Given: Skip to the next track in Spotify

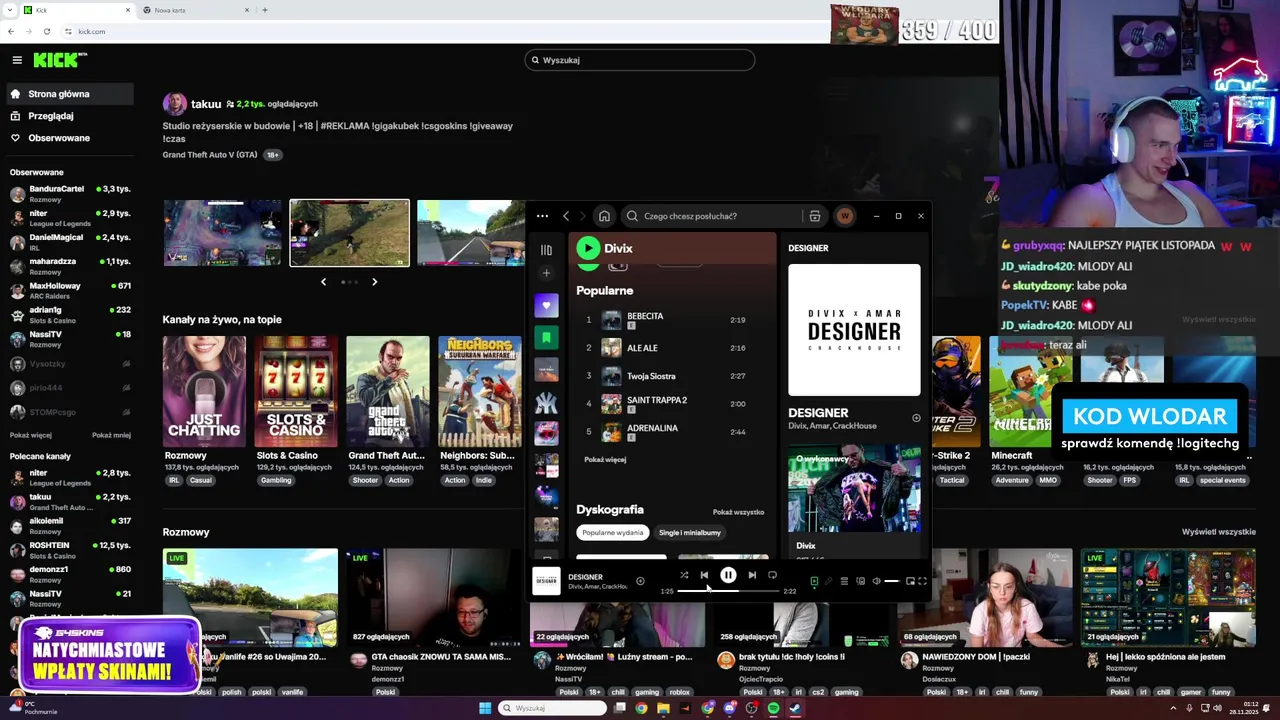Looking at the screenshot, I should click(752, 575).
